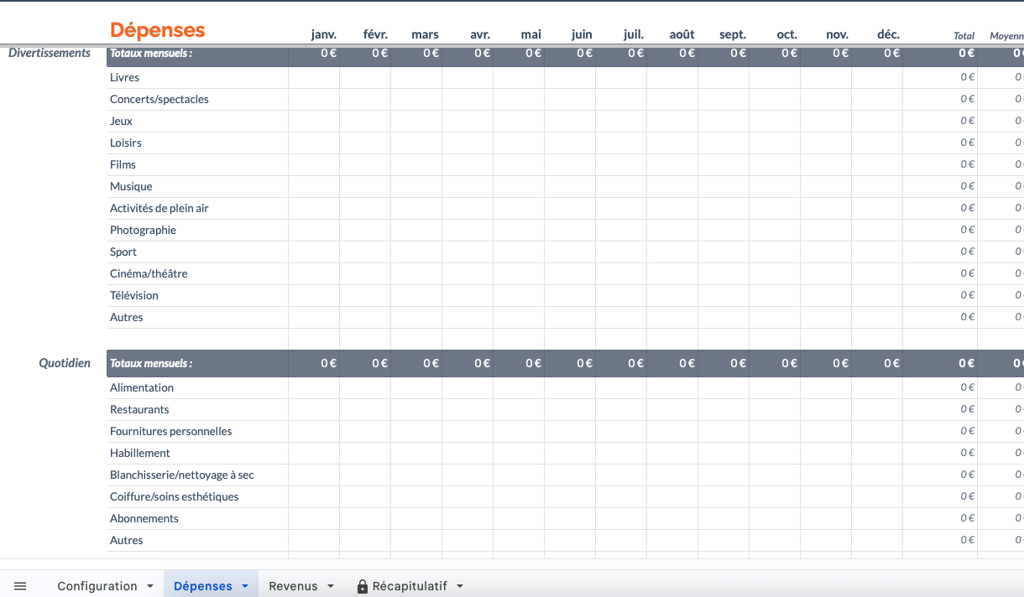Viewport: 1024px width, 597px height.
Task: Click the Total column header
Action: (964, 36)
